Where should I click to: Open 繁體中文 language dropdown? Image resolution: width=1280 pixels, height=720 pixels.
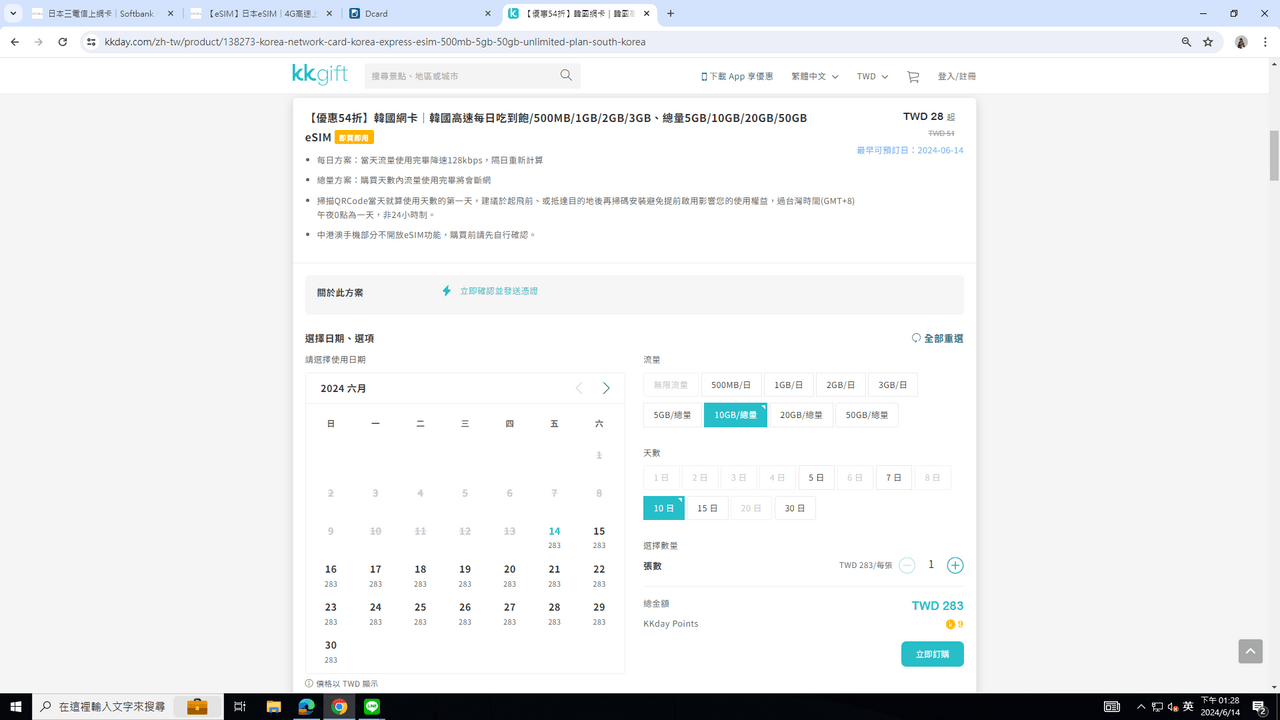tap(815, 76)
